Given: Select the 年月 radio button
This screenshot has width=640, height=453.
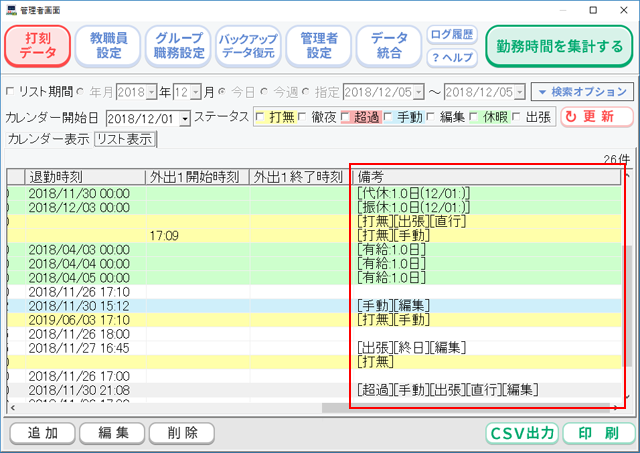Looking at the screenshot, I should [x=80, y=92].
